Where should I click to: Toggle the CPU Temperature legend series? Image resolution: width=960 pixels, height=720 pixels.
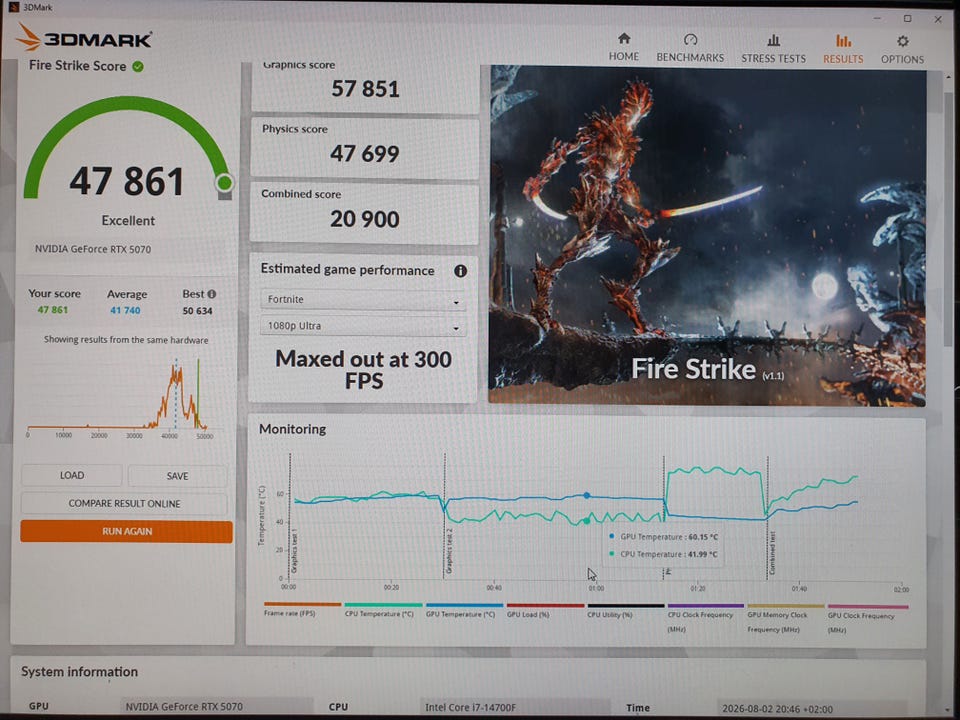pos(383,610)
